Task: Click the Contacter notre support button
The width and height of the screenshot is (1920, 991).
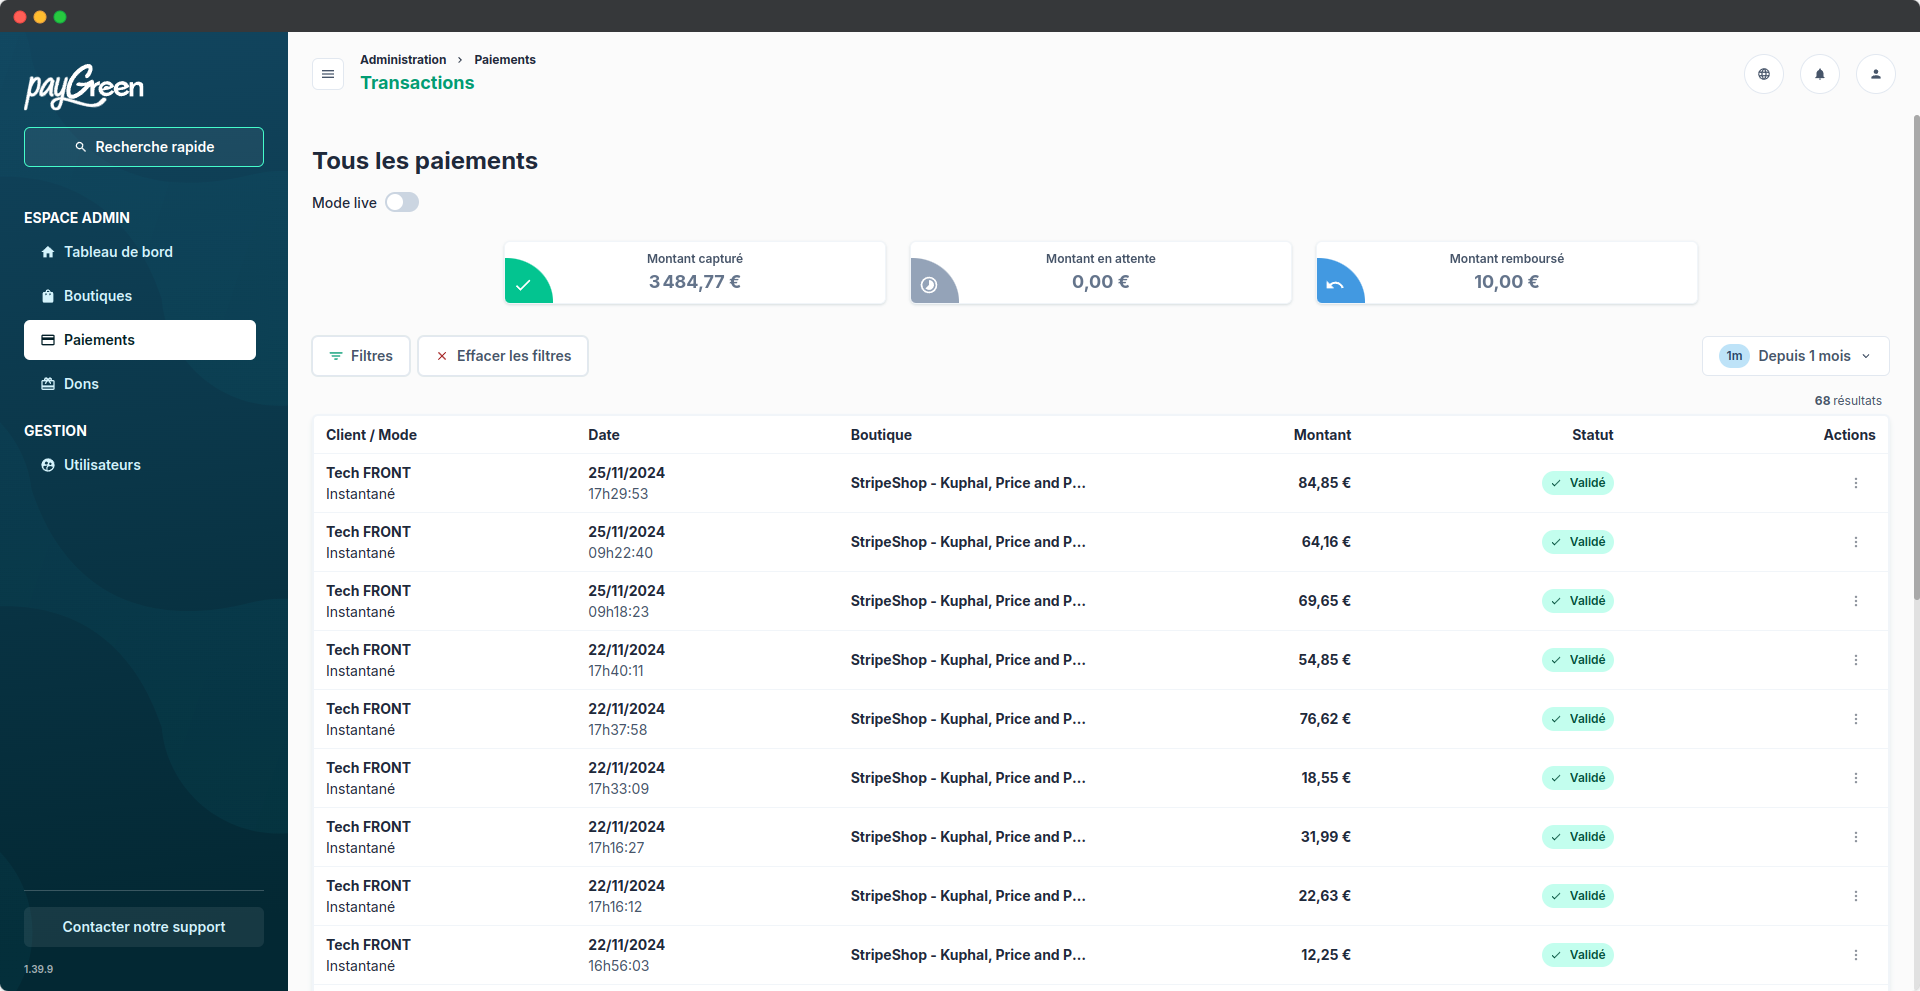Action: (143, 926)
